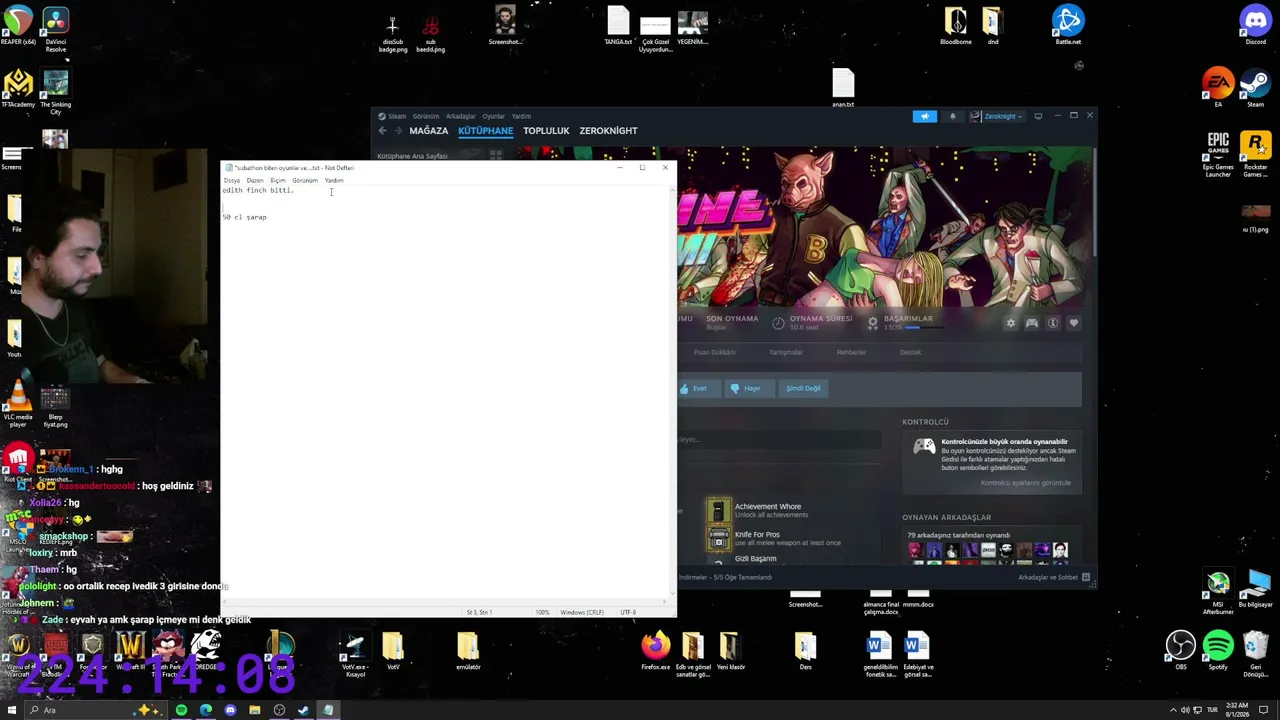Image resolution: width=1280 pixels, height=720 pixels.
Task: Switch to Notepad in the taskbar
Action: (328, 710)
